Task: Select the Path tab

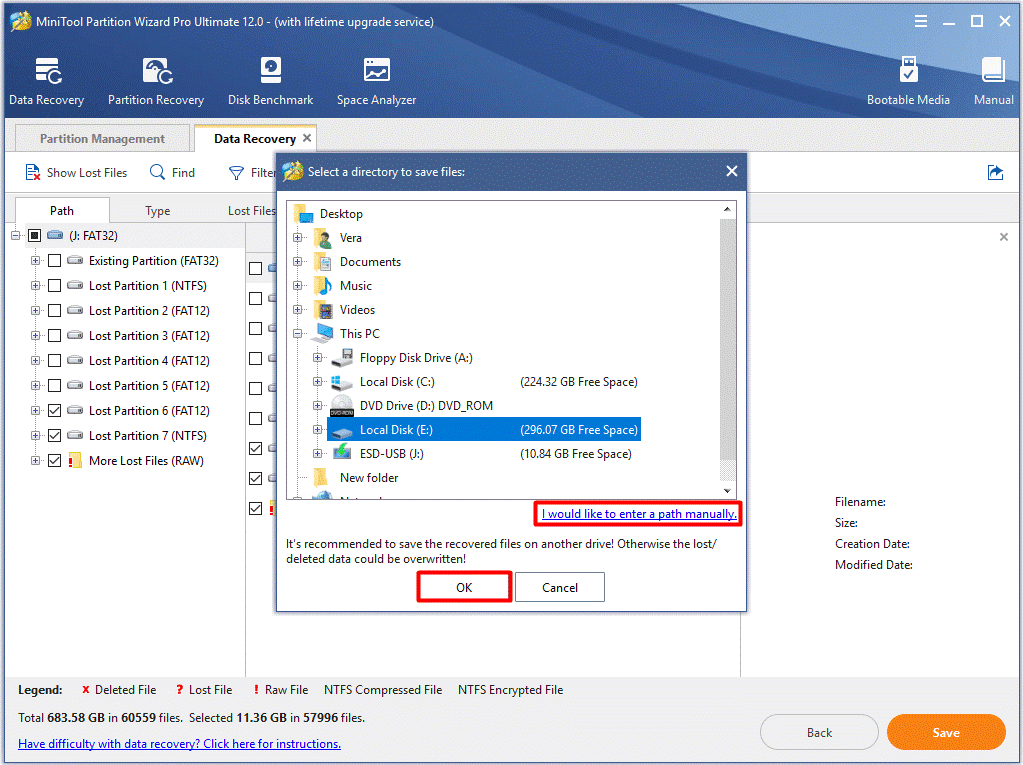Action: click(x=62, y=211)
